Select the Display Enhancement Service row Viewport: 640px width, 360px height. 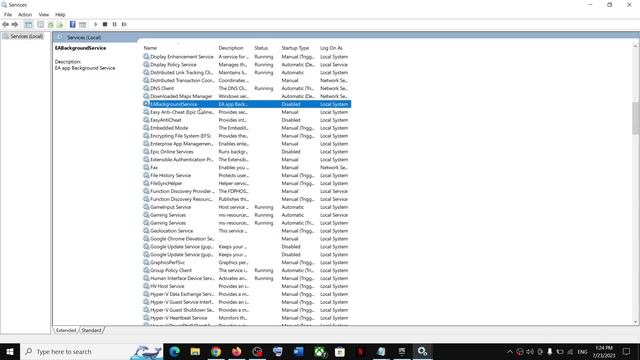(247, 57)
